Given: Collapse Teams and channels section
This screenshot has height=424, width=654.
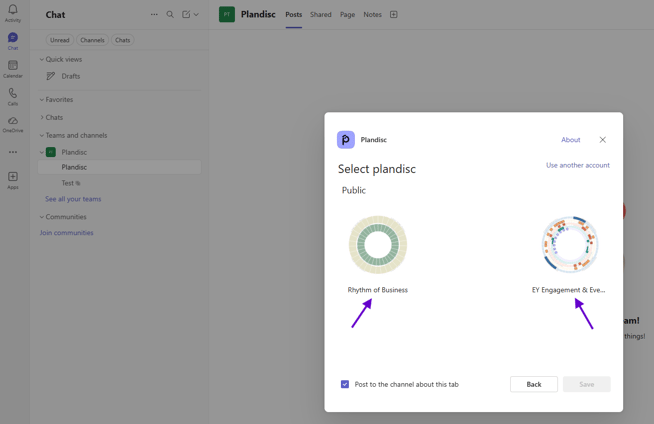Looking at the screenshot, I should coord(42,135).
